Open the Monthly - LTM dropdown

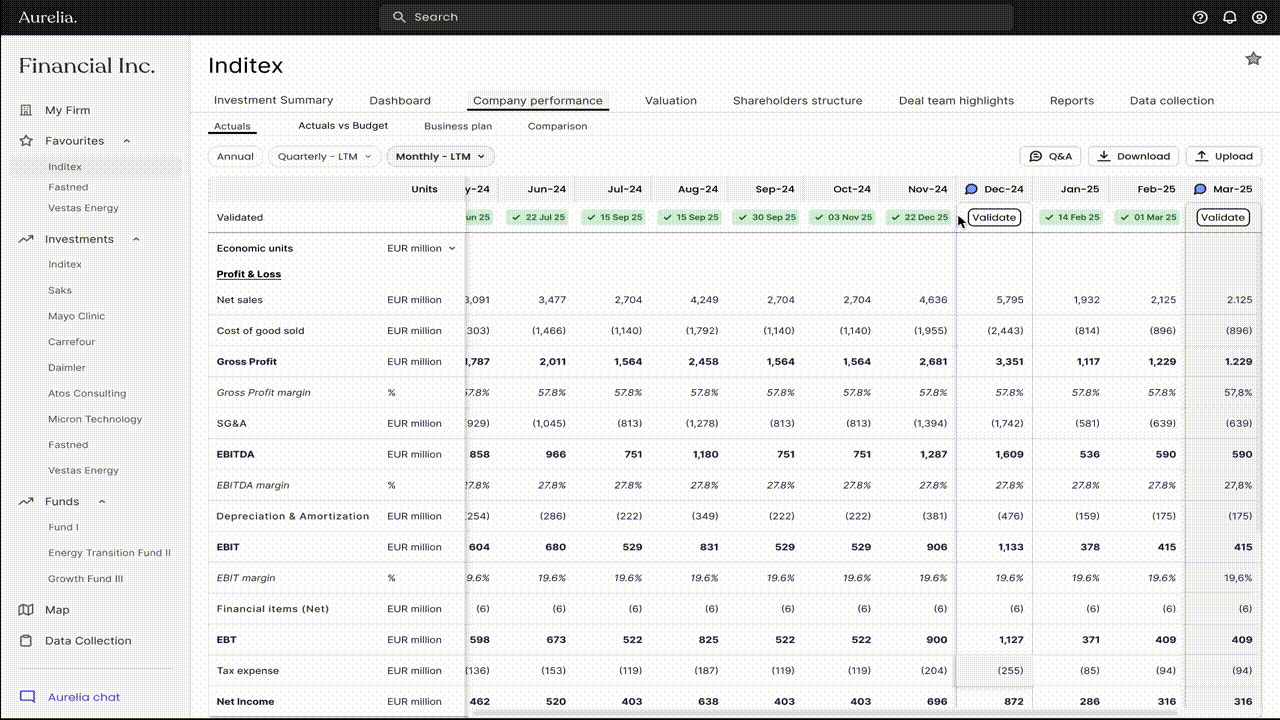(x=440, y=156)
